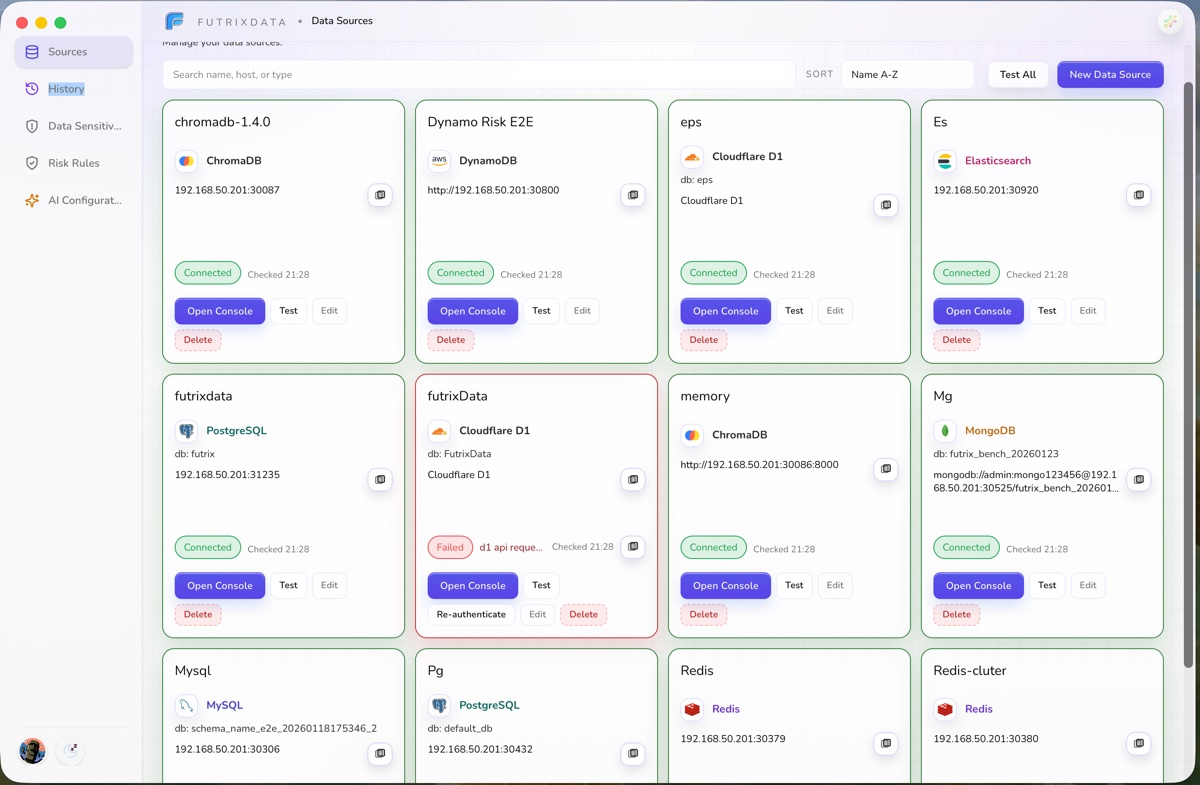
Task: Open Console for memory source
Action: tap(726, 586)
